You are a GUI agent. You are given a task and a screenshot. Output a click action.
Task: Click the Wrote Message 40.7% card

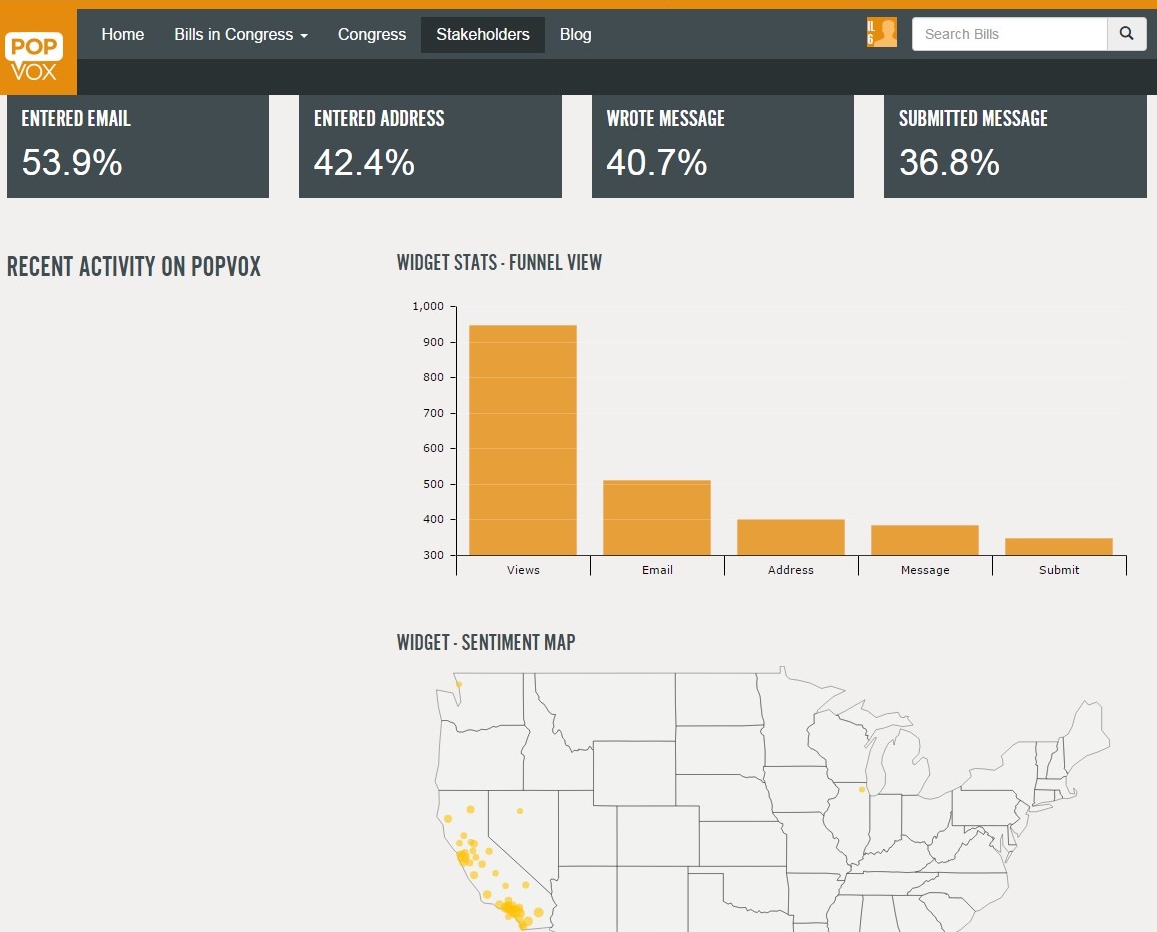tap(722, 146)
